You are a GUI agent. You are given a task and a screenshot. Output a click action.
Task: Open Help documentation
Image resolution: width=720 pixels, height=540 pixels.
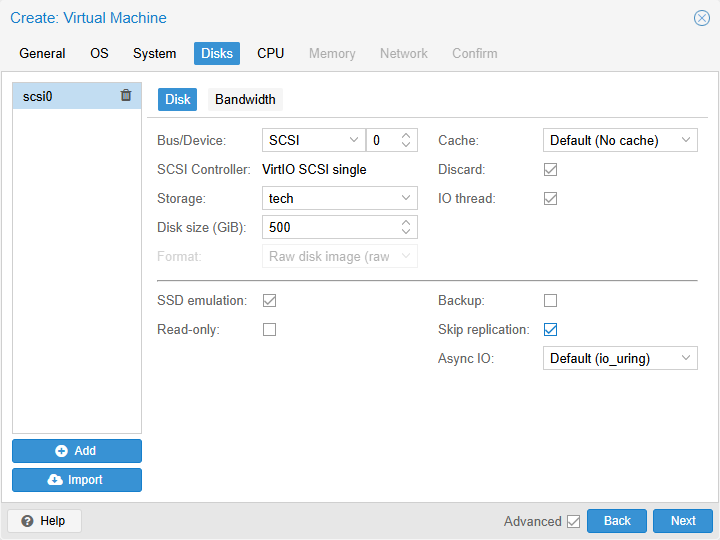(44, 521)
